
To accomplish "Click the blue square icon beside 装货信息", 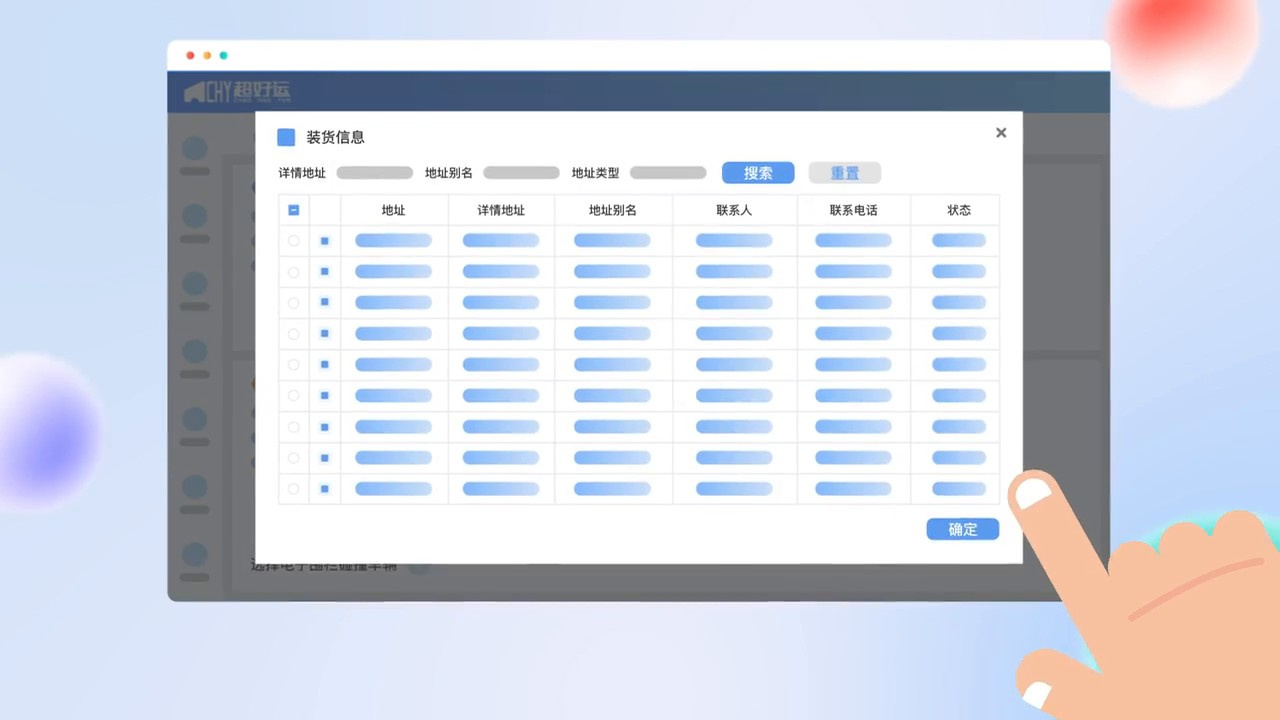I will pos(286,137).
